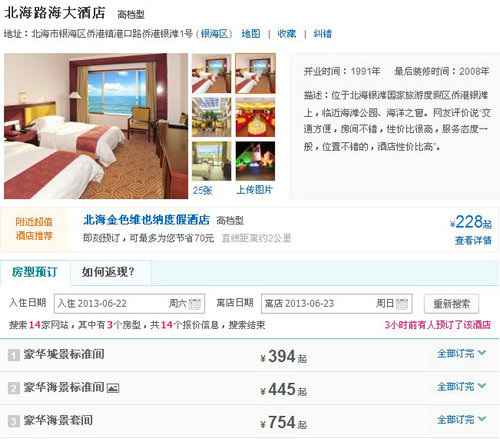Open the check-out date calendar icon
This screenshot has width=500, height=439.
point(402,304)
